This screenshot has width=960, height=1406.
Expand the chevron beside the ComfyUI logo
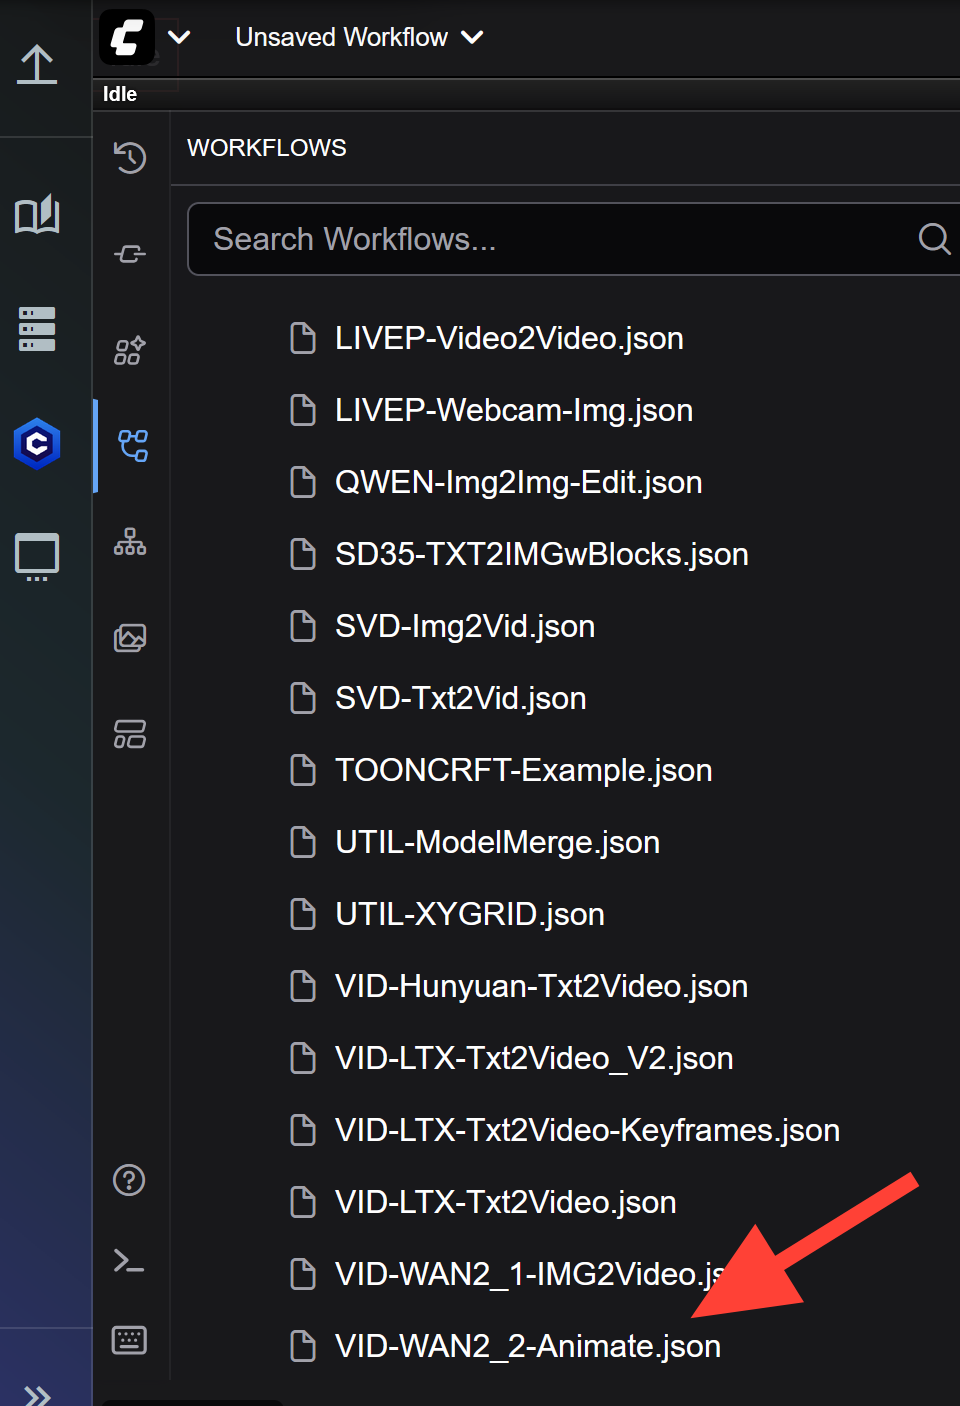[x=178, y=37]
